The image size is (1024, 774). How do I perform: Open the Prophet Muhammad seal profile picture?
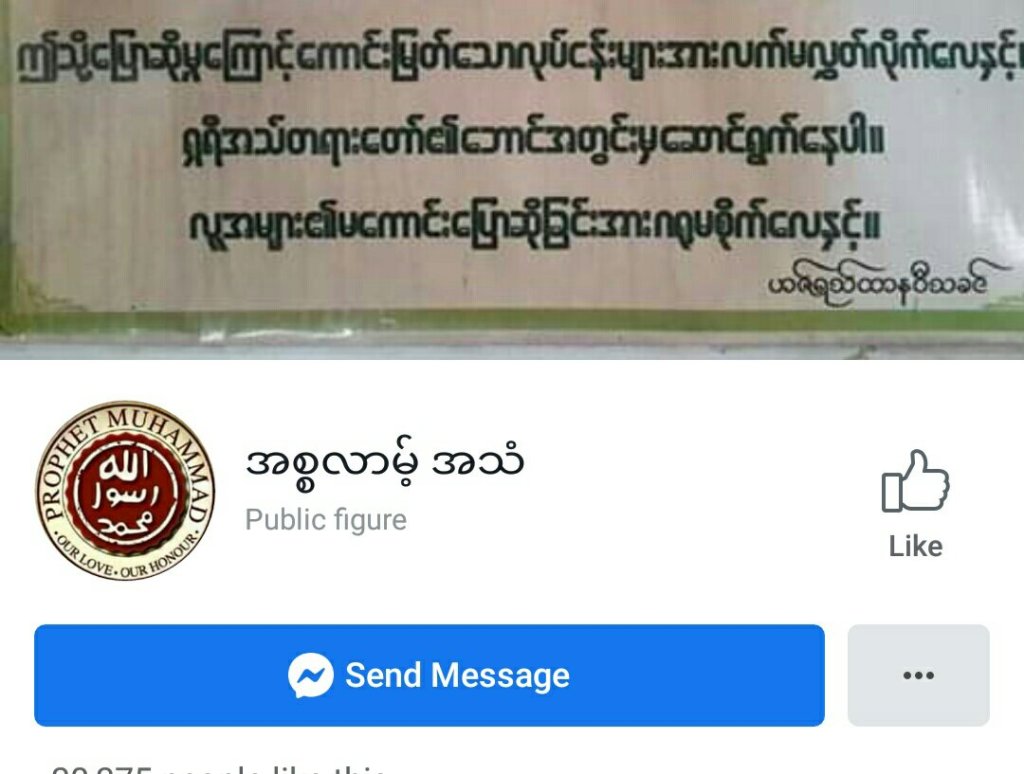(125, 490)
